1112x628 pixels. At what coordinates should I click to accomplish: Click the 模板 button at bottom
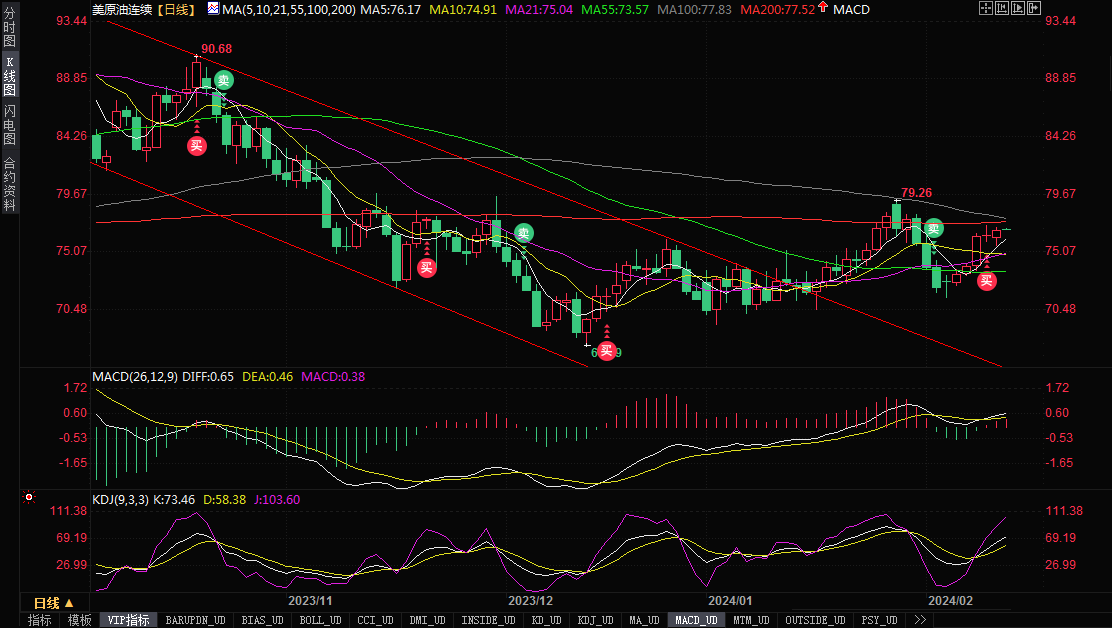click(79, 620)
